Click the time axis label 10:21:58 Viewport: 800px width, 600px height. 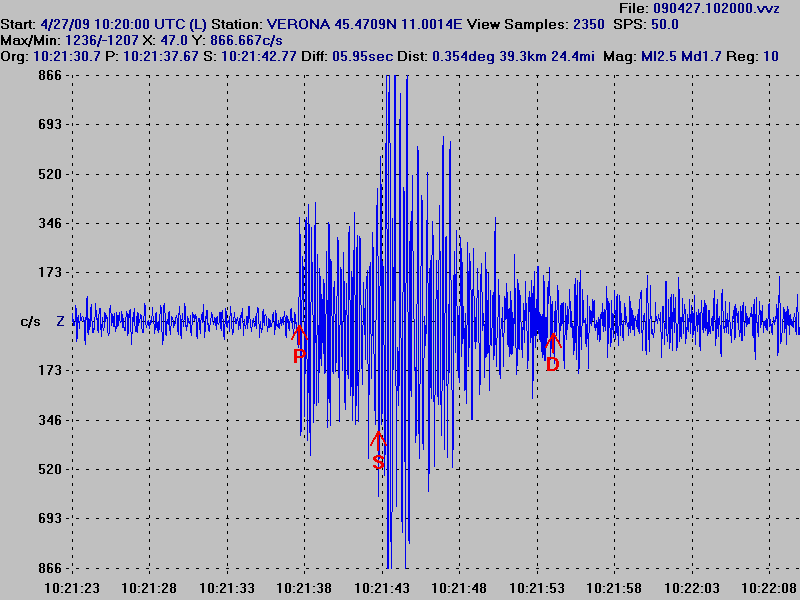(x=614, y=588)
